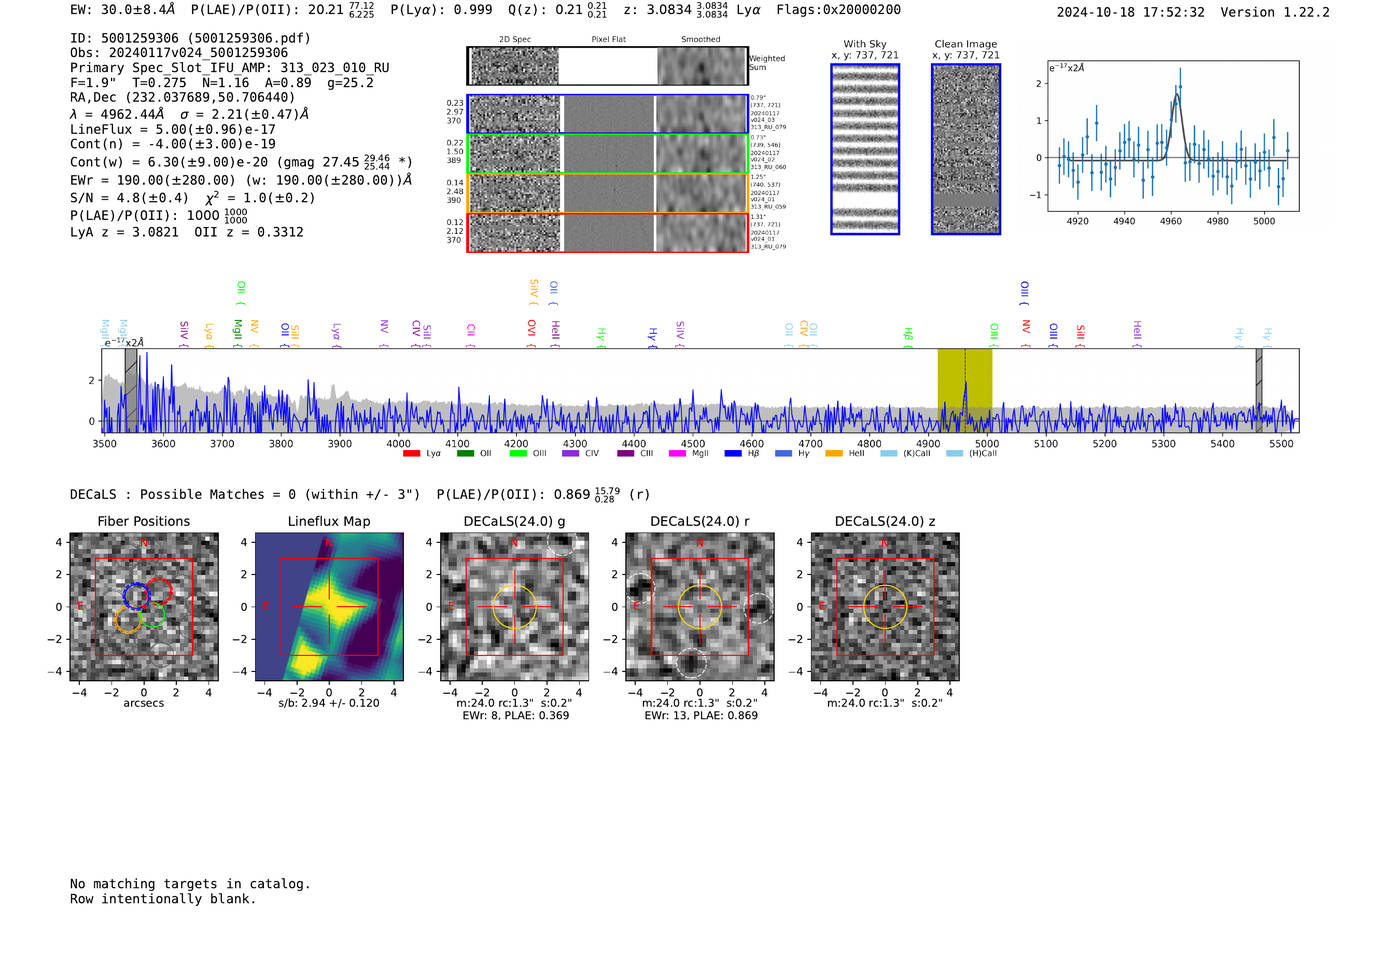Click the hatched gray region near 3550

[x=131, y=390]
